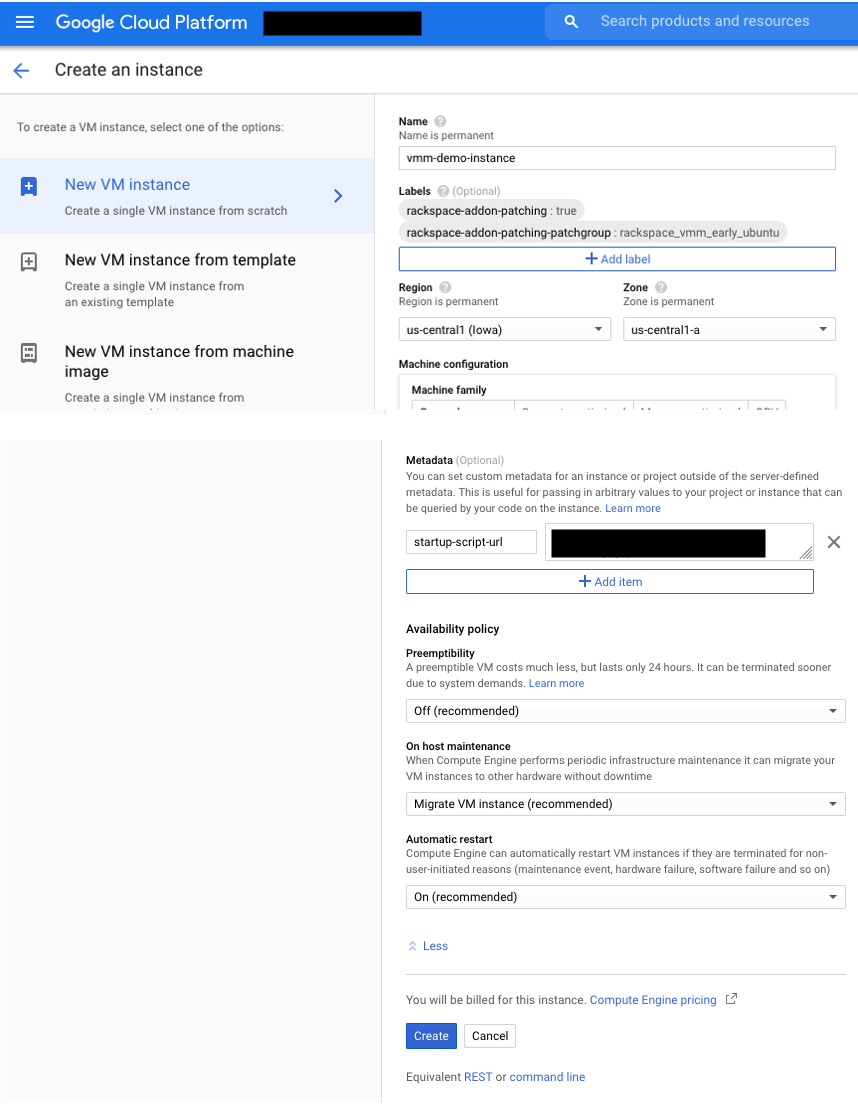This screenshot has height=1104, width=858.
Task: Click the VM from template plus icon
Action: [x=28, y=261]
